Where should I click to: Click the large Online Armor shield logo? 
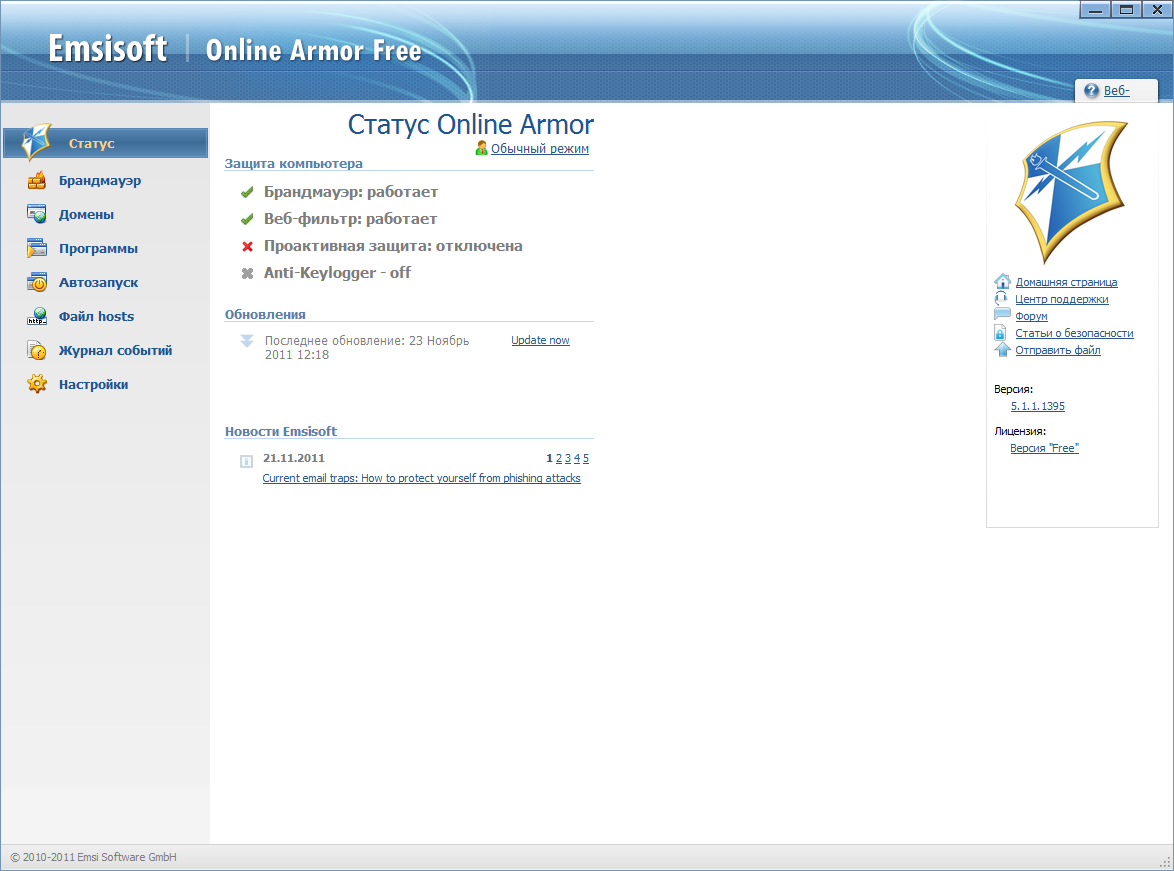point(1071,192)
